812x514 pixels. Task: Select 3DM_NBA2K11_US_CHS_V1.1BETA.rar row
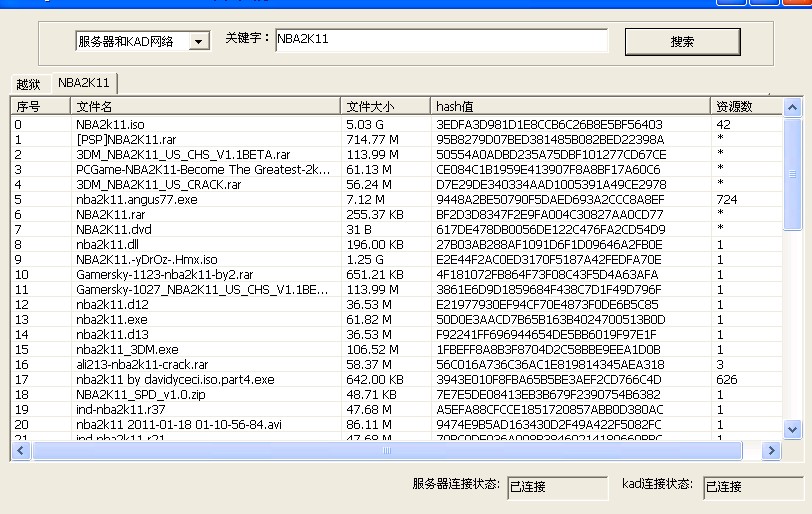pos(397,154)
